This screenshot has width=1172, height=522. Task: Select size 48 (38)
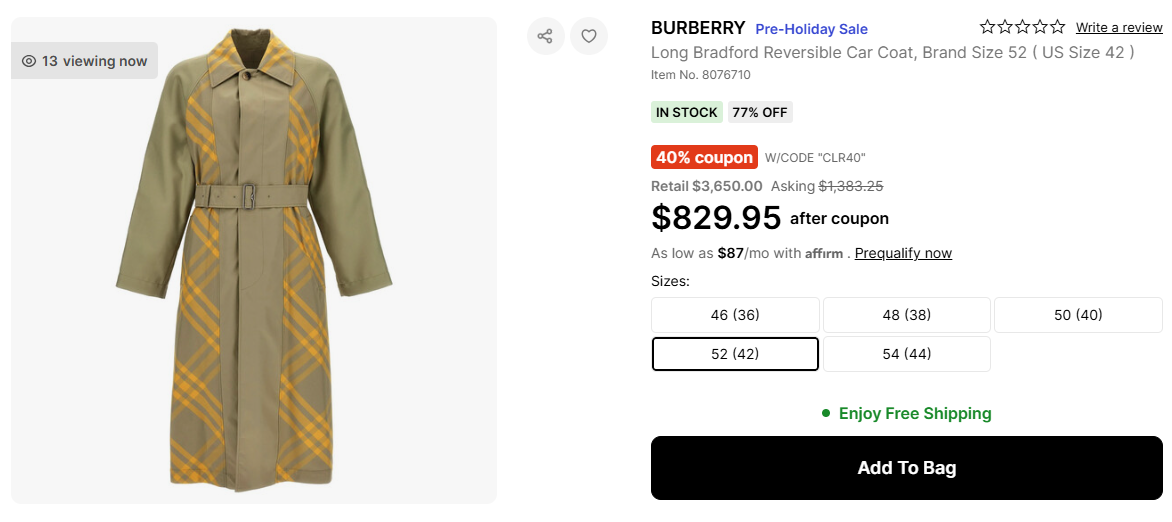click(x=906, y=315)
